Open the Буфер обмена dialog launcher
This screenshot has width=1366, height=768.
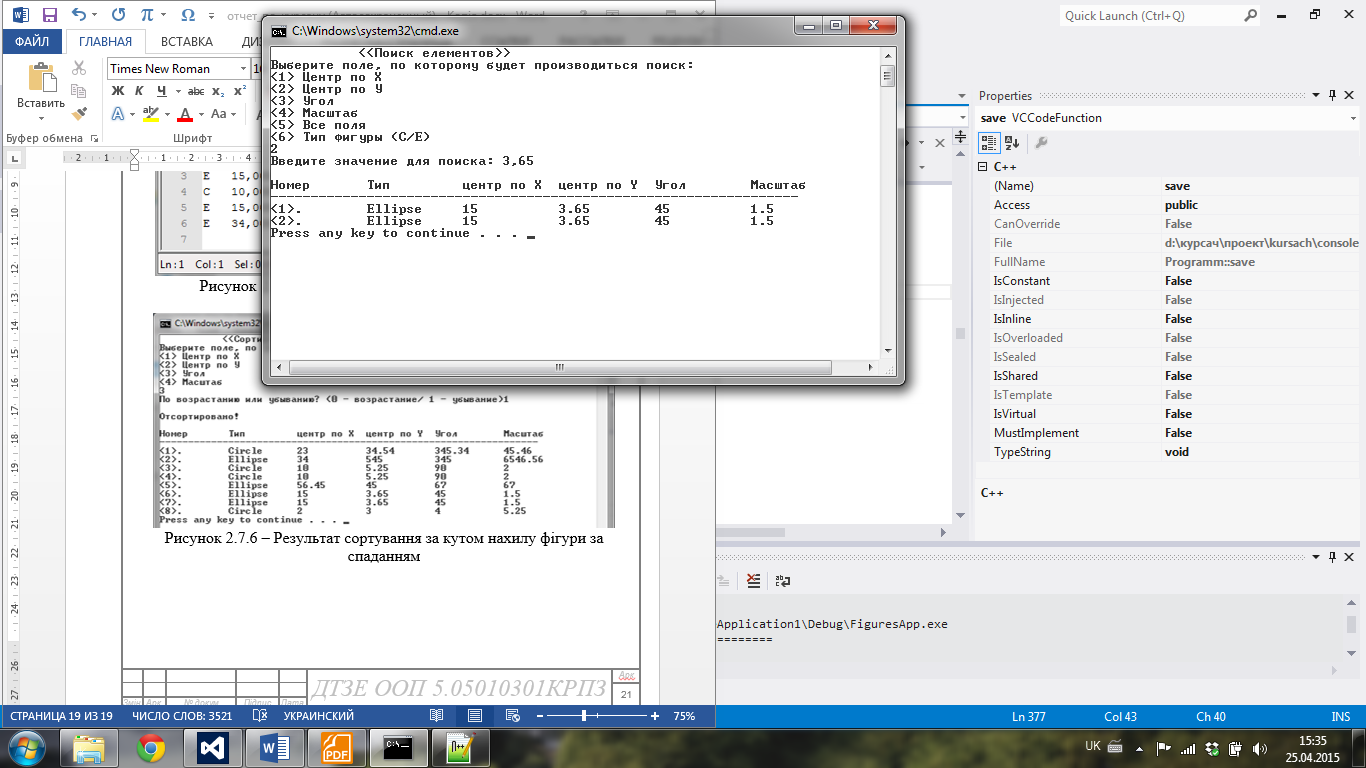tap(94, 138)
